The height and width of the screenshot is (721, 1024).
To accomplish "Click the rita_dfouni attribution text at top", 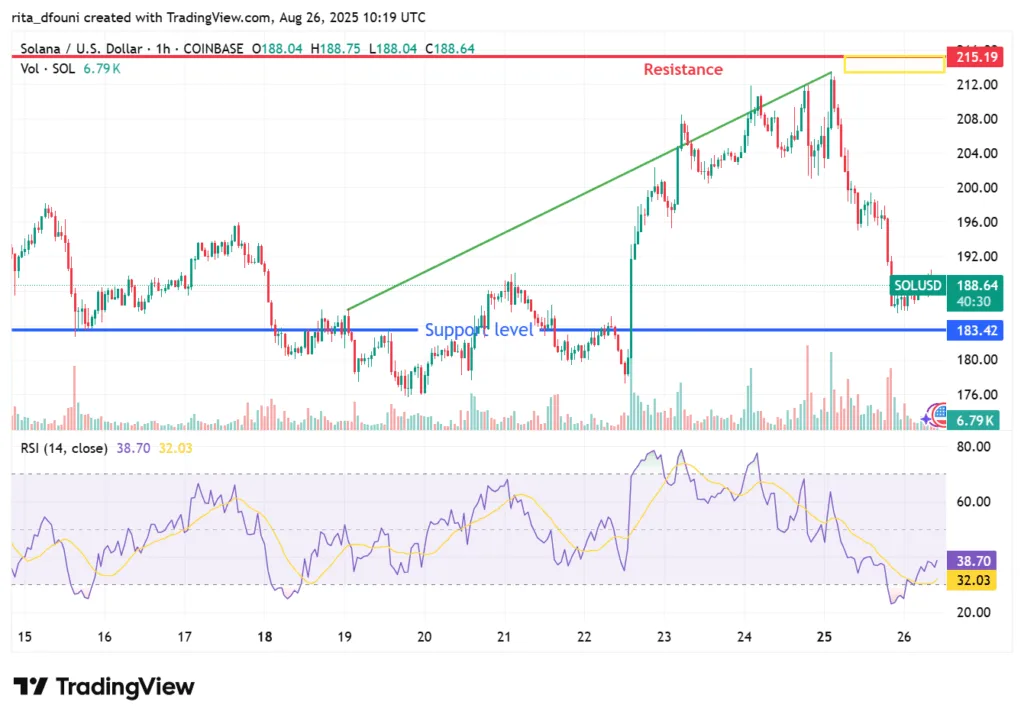I will tap(219, 18).
